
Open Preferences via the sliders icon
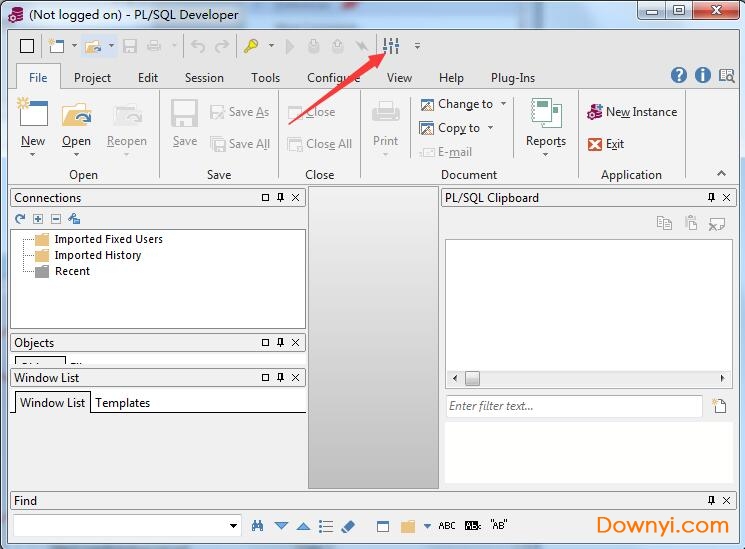tap(391, 46)
